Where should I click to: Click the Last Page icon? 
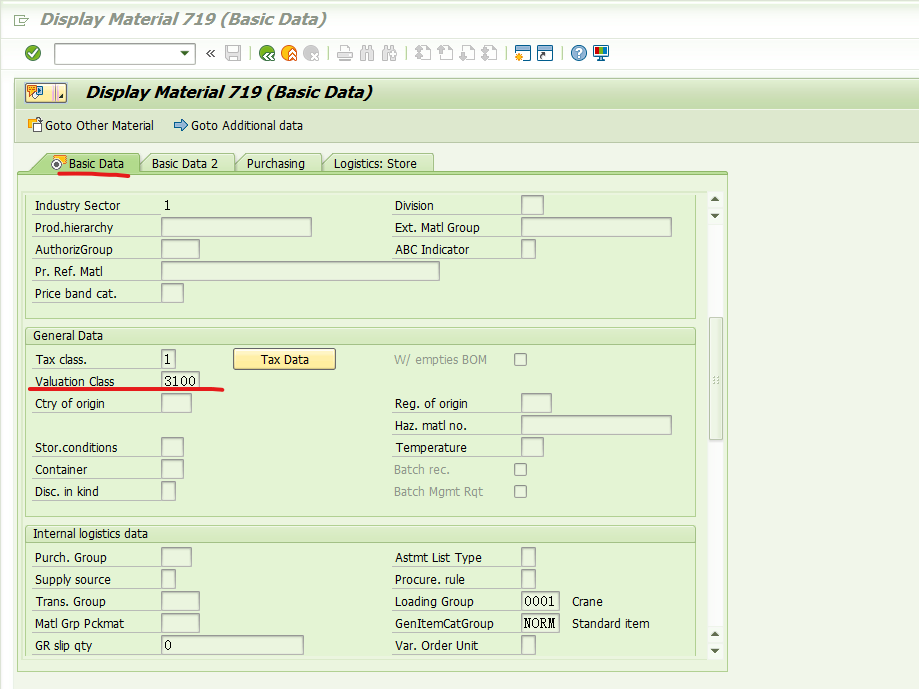tap(489, 53)
